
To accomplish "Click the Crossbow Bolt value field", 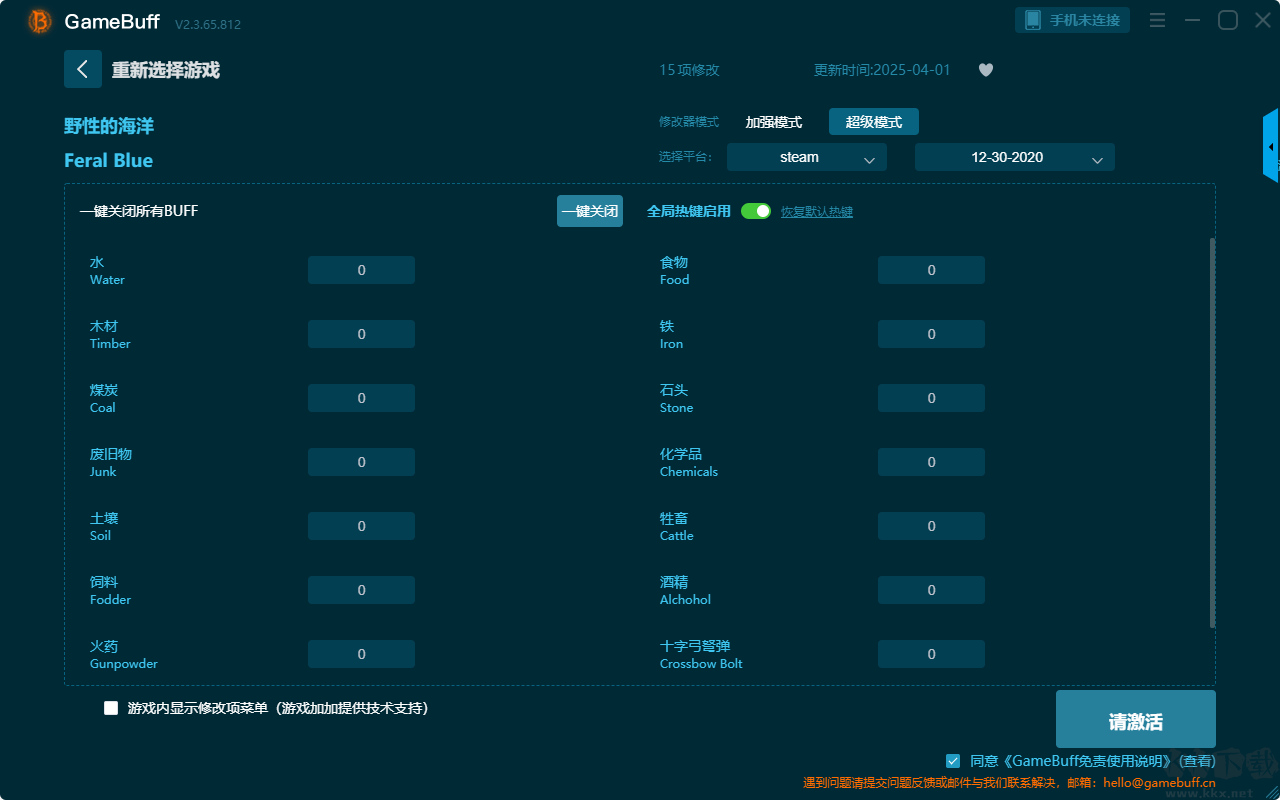I will click(x=931, y=654).
